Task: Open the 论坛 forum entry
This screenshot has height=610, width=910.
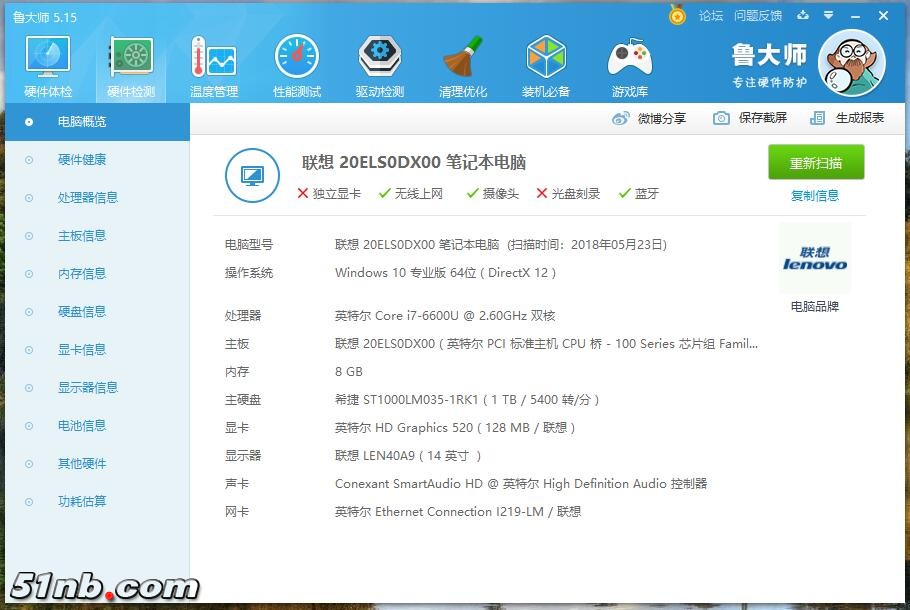Action: point(709,16)
